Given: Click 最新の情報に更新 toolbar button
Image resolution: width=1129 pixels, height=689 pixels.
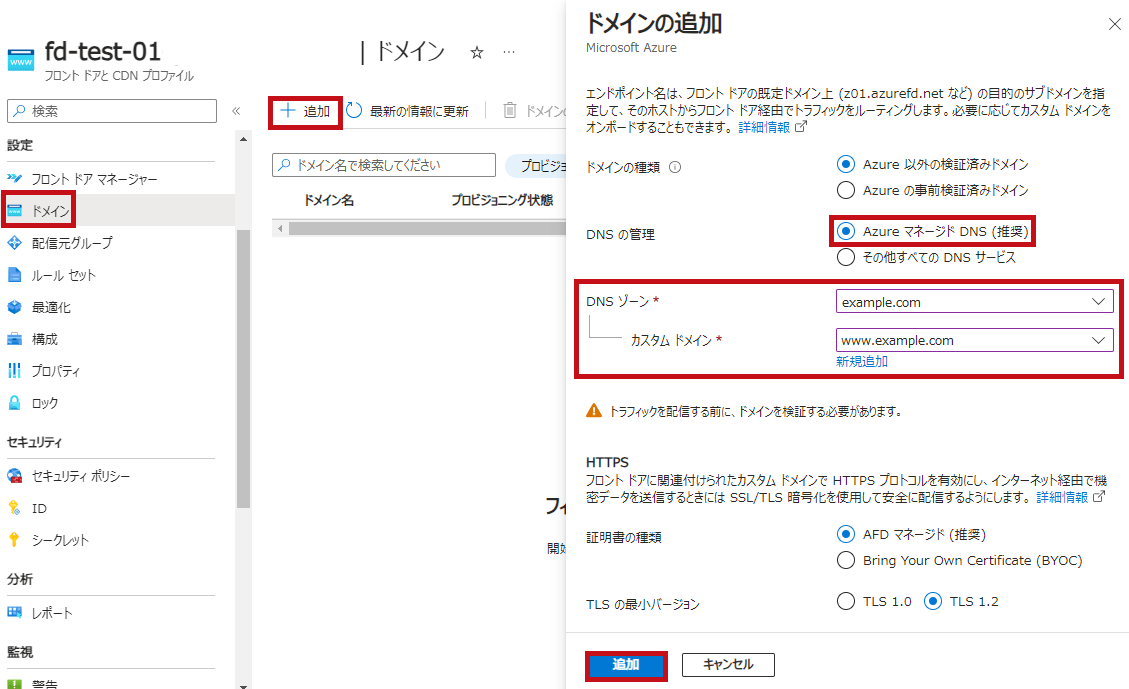Looking at the screenshot, I should tap(408, 111).
